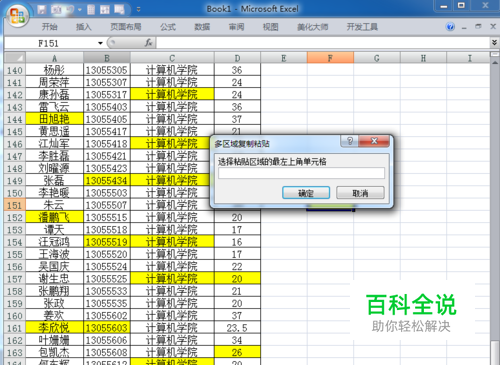Open the 开发工具 ribbon tab
Image resolution: width=500 pixels, height=365 pixels.
pos(362,27)
